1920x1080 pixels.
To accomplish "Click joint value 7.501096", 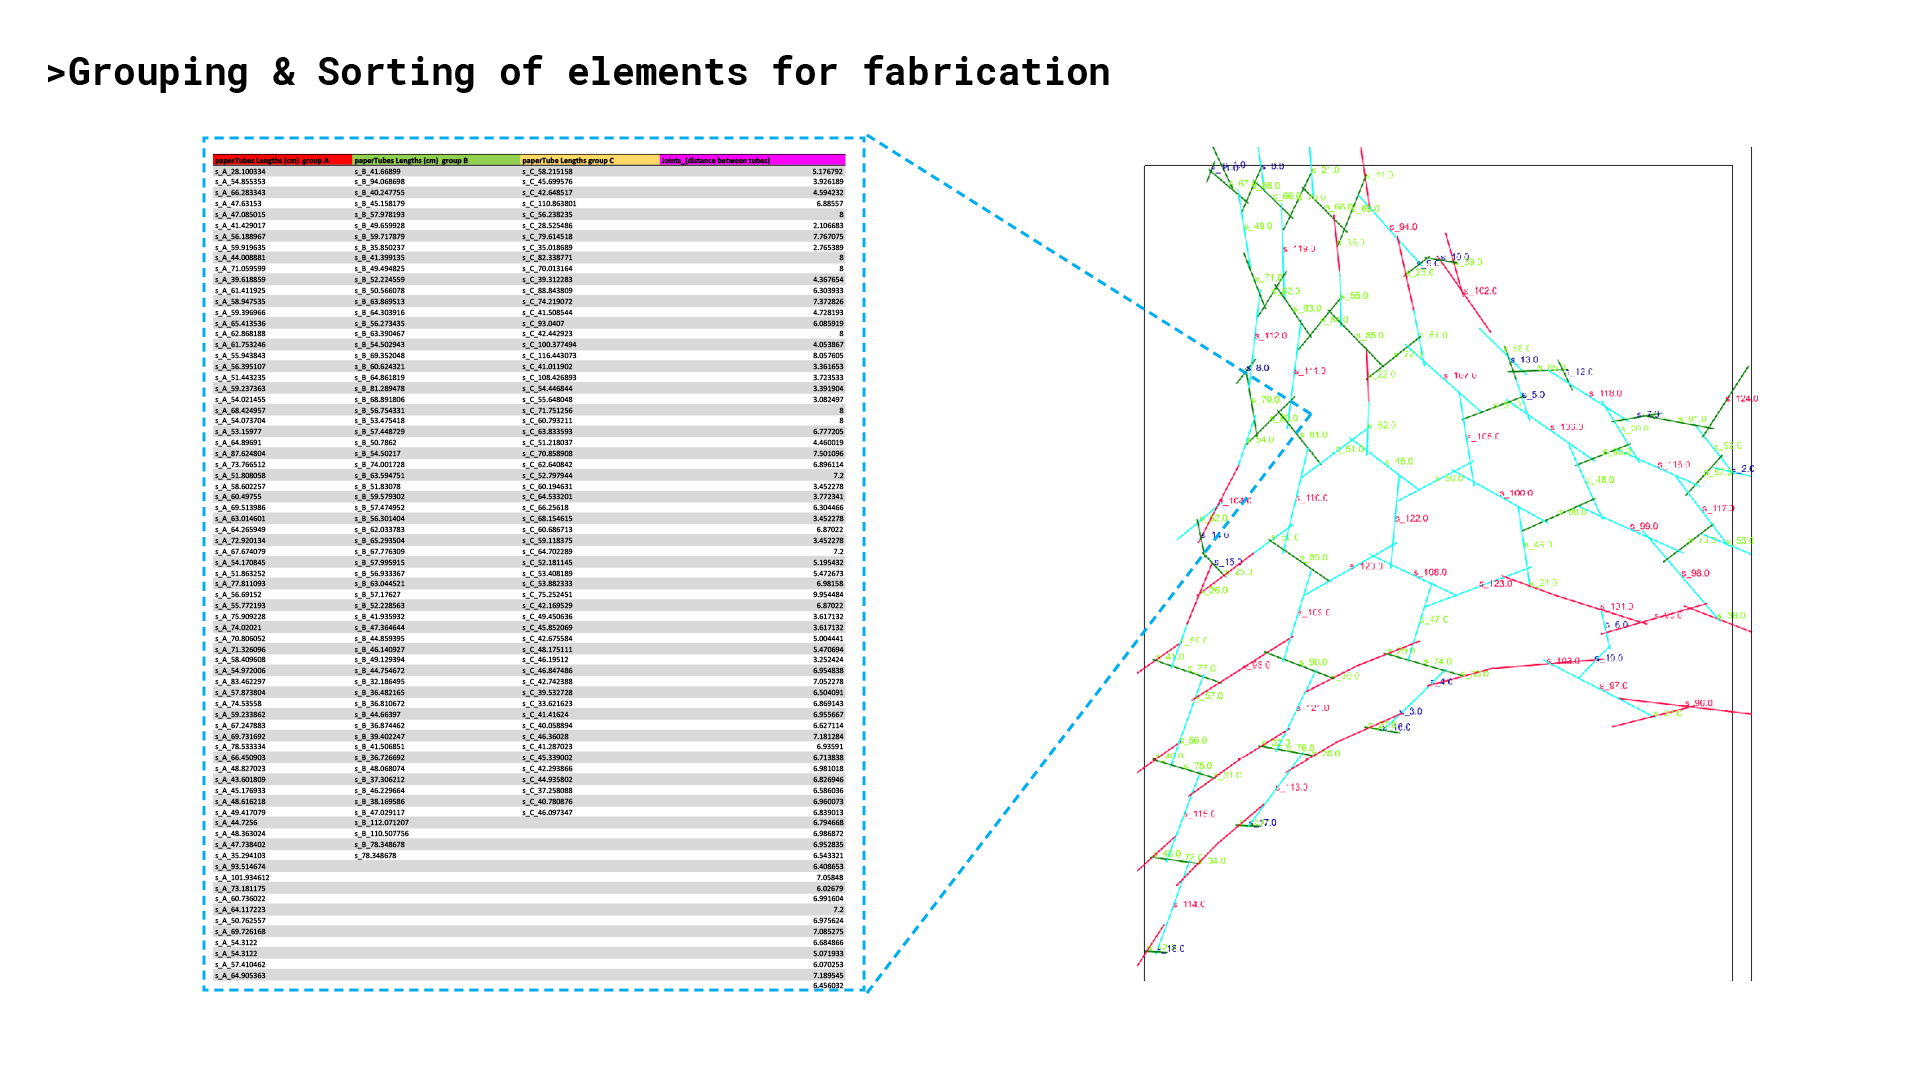I will point(828,454).
